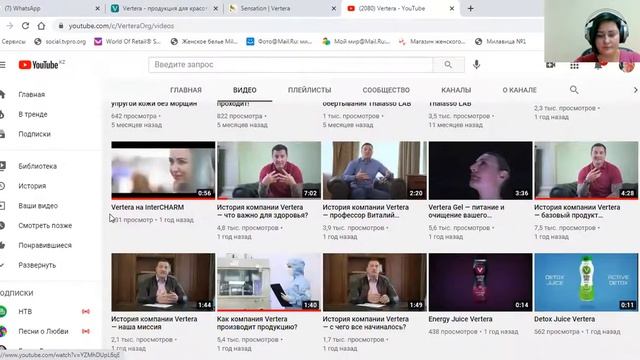Reload the page
Screen dimensions: 640x360
click(x=25, y=26)
